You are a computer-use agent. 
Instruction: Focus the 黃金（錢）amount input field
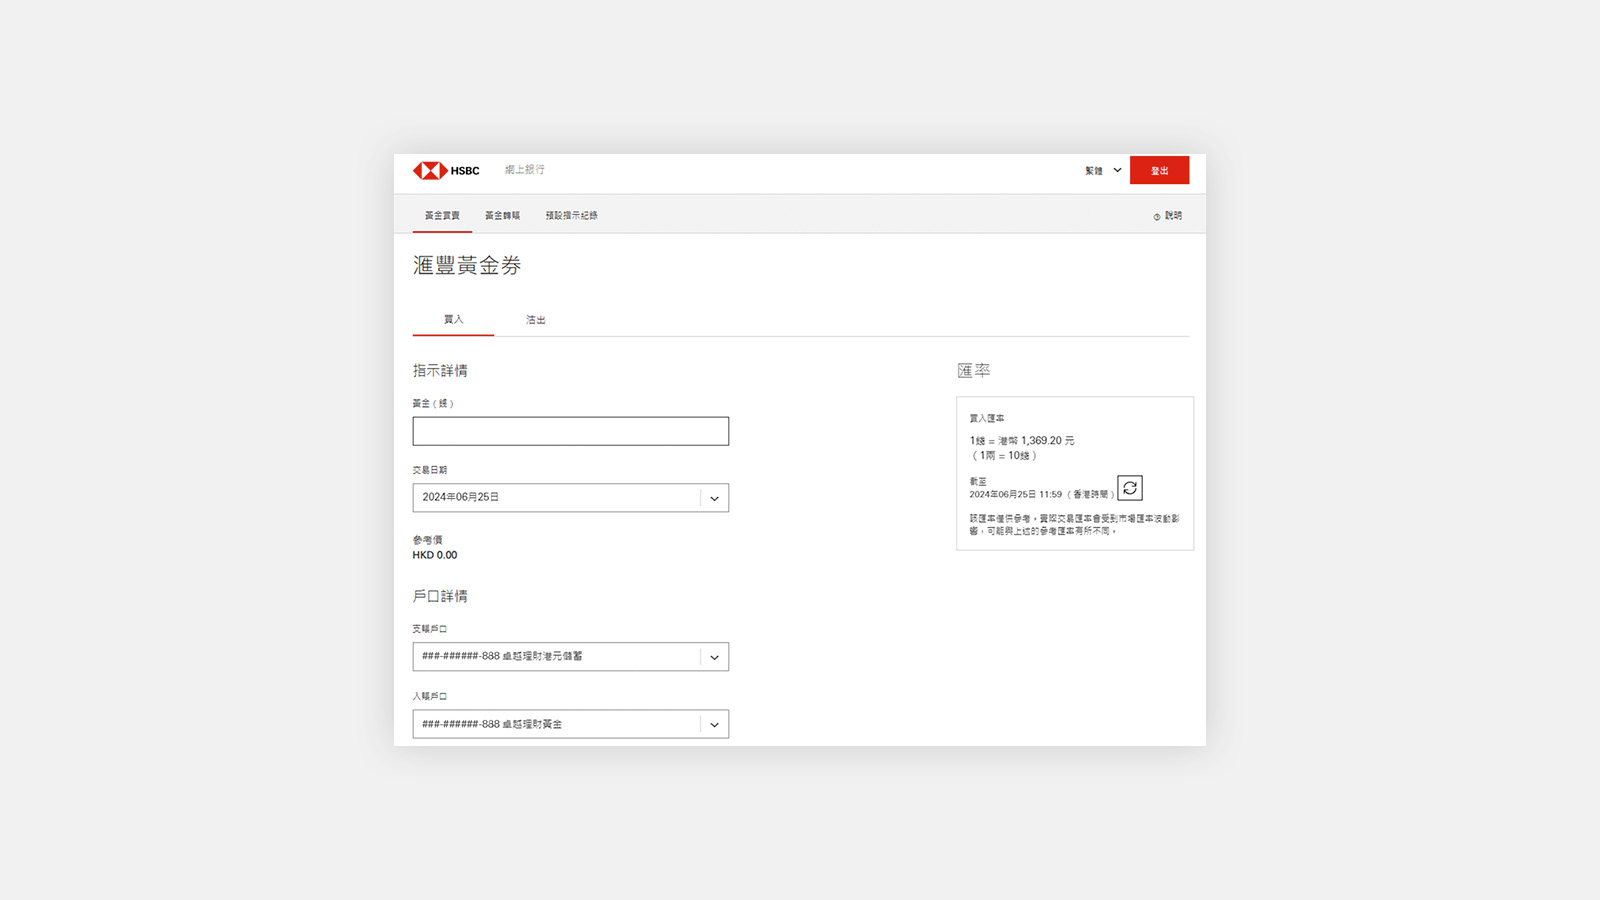(x=571, y=431)
